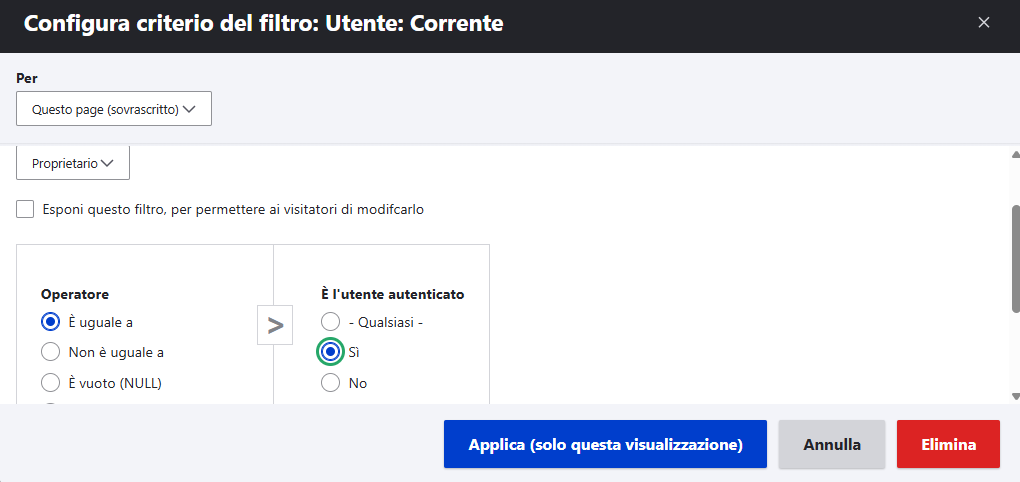Click the 'Per' field label

coord(27,78)
